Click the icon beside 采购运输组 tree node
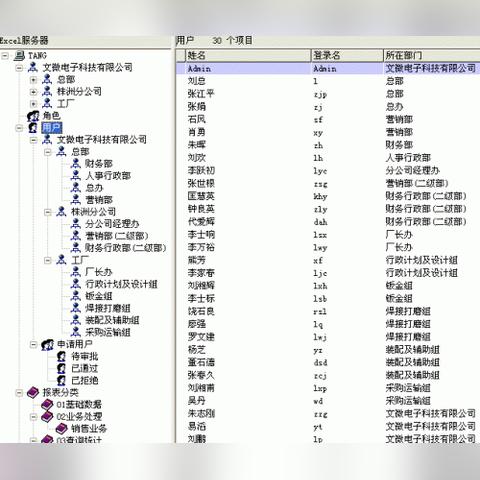 coord(76,332)
